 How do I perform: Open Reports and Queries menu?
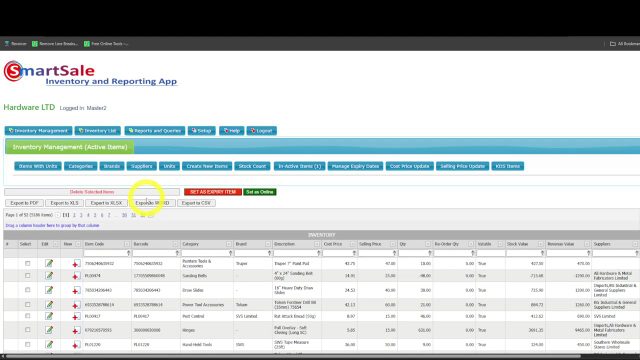pyautogui.click(x=155, y=131)
